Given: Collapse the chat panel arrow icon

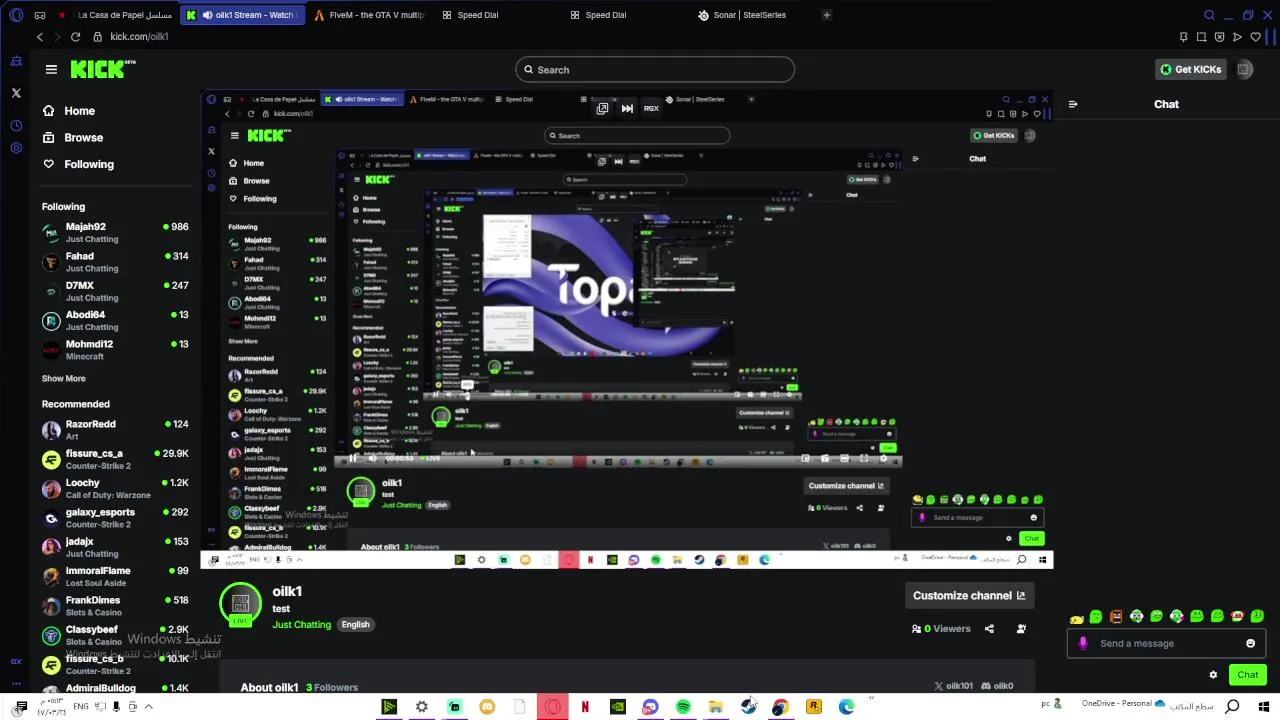Looking at the screenshot, I should click(1073, 104).
